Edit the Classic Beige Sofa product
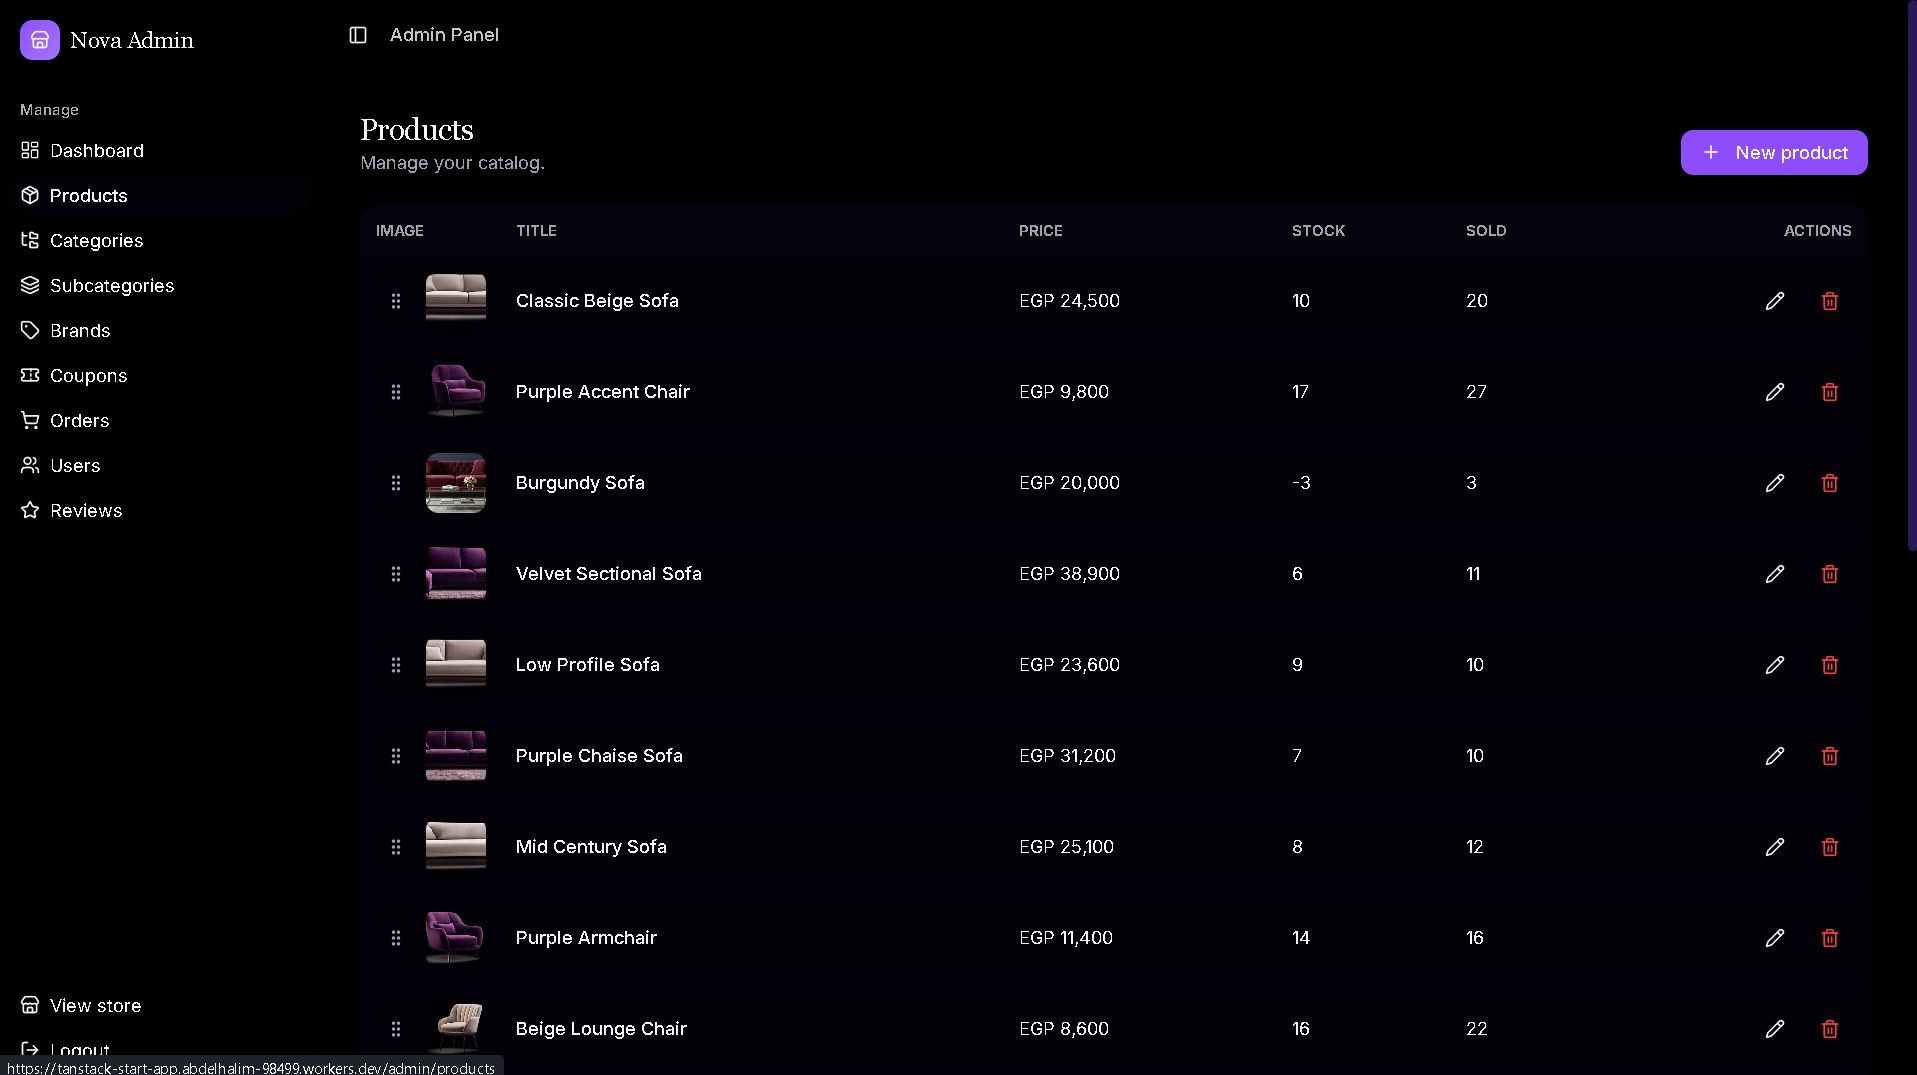Screen dimensions: 1917x1075 pyautogui.click(x=1775, y=301)
